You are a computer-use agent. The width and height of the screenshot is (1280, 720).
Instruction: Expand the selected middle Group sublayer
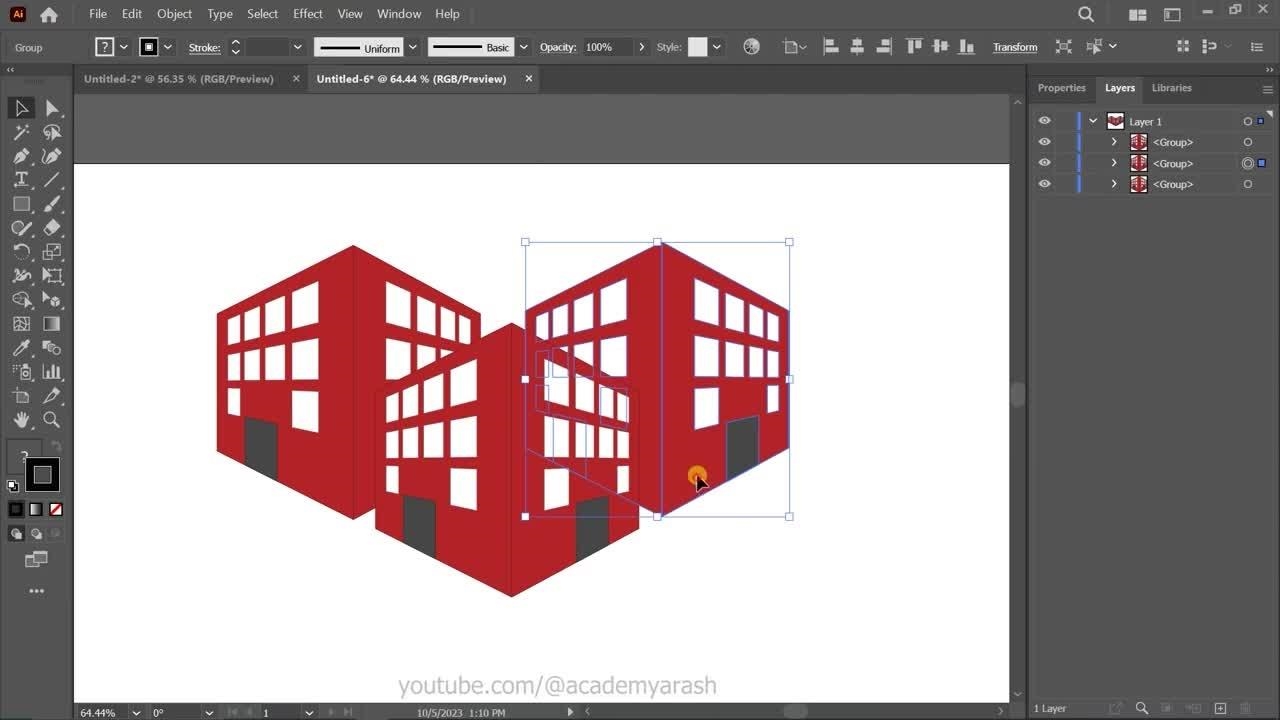1114,163
